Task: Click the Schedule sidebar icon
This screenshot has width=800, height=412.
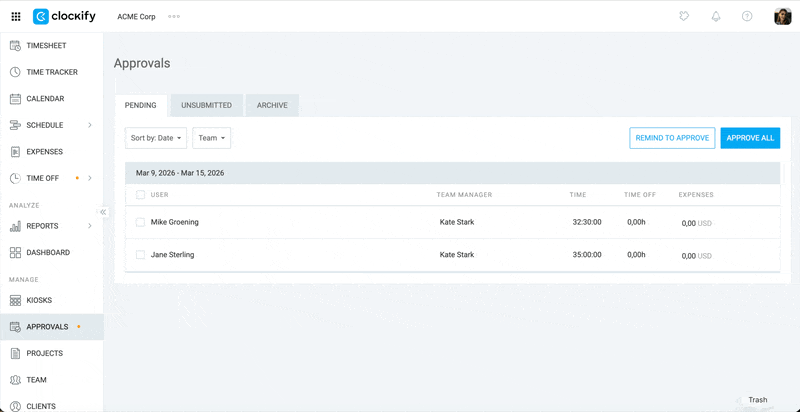Action: click(15, 125)
